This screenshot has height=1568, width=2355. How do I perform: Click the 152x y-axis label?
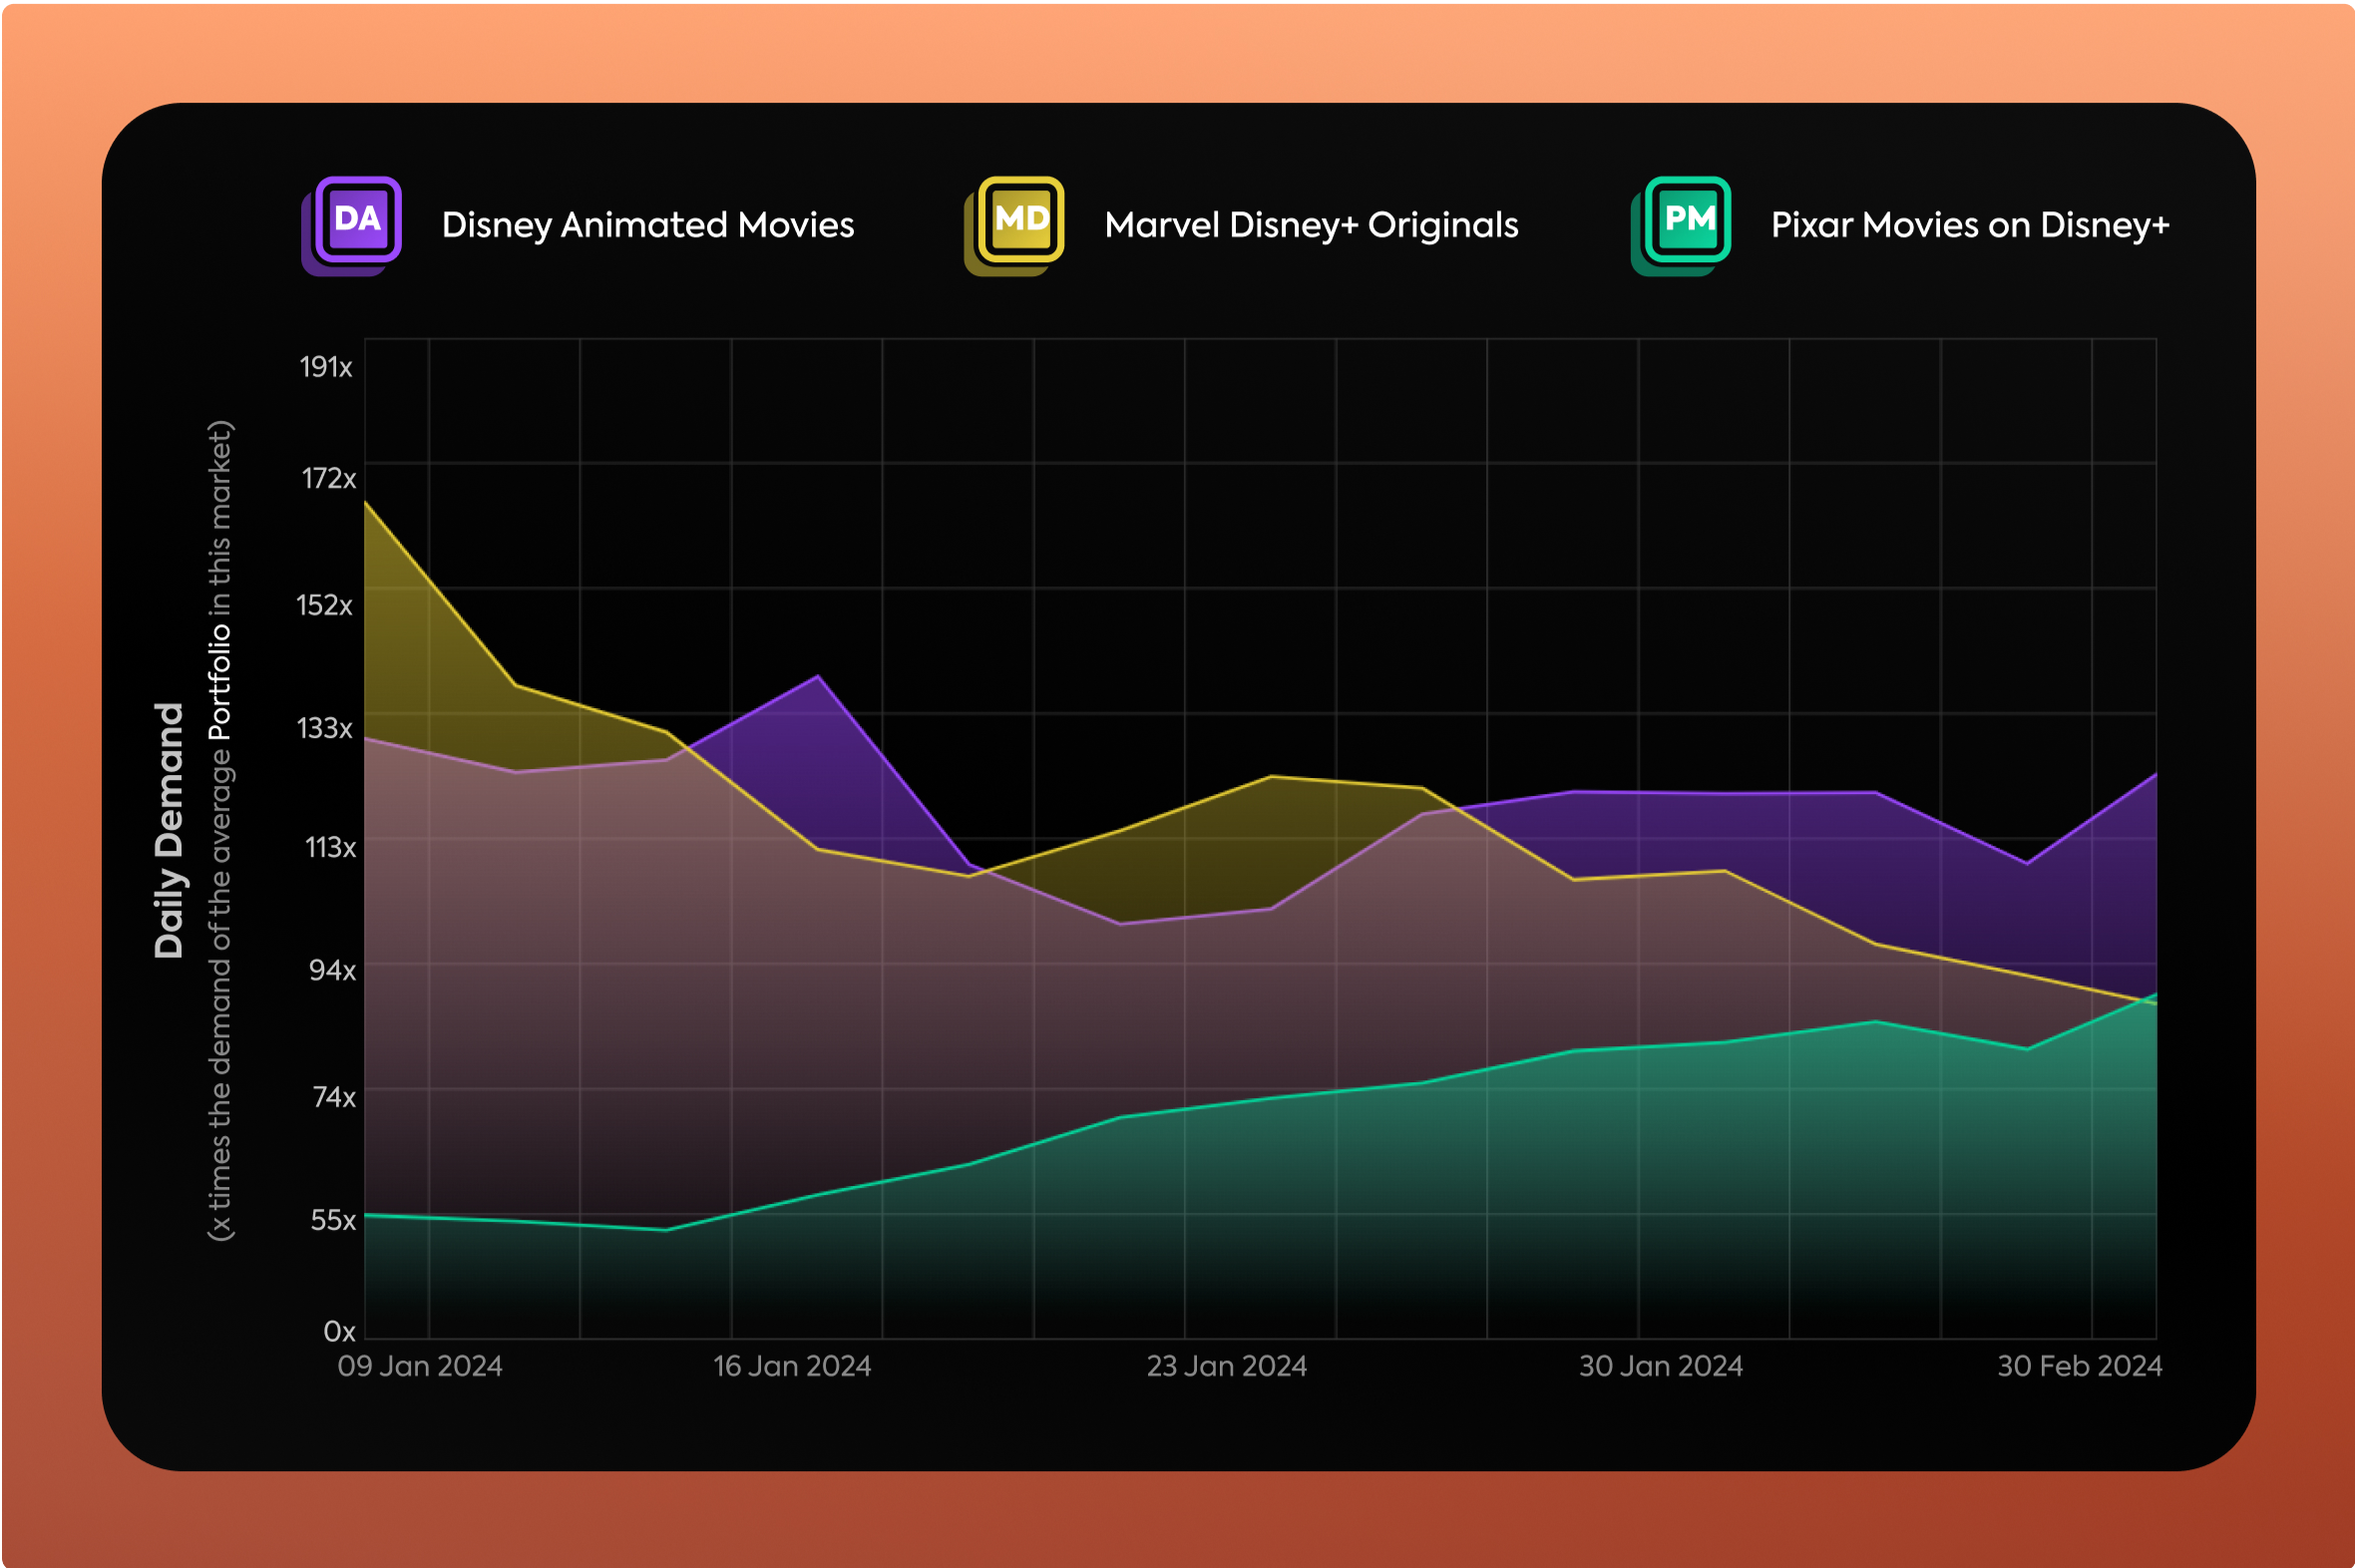pyautogui.click(x=325, y=605)
